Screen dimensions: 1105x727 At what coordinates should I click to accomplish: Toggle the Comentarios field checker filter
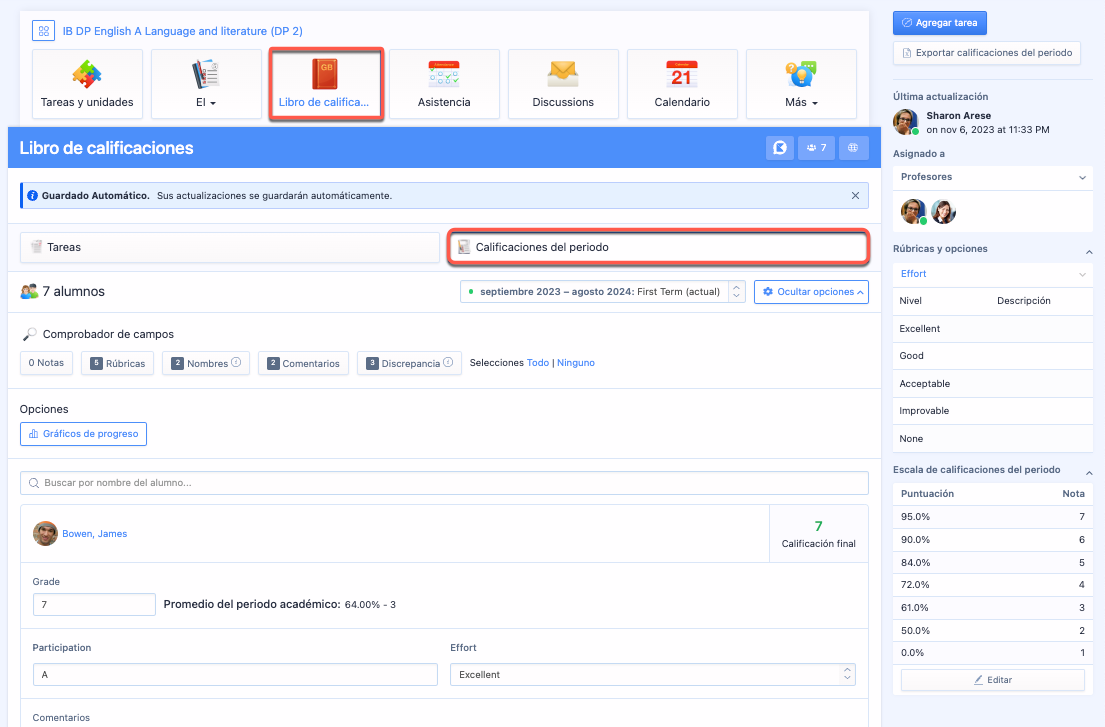click(x=303, y=363)
